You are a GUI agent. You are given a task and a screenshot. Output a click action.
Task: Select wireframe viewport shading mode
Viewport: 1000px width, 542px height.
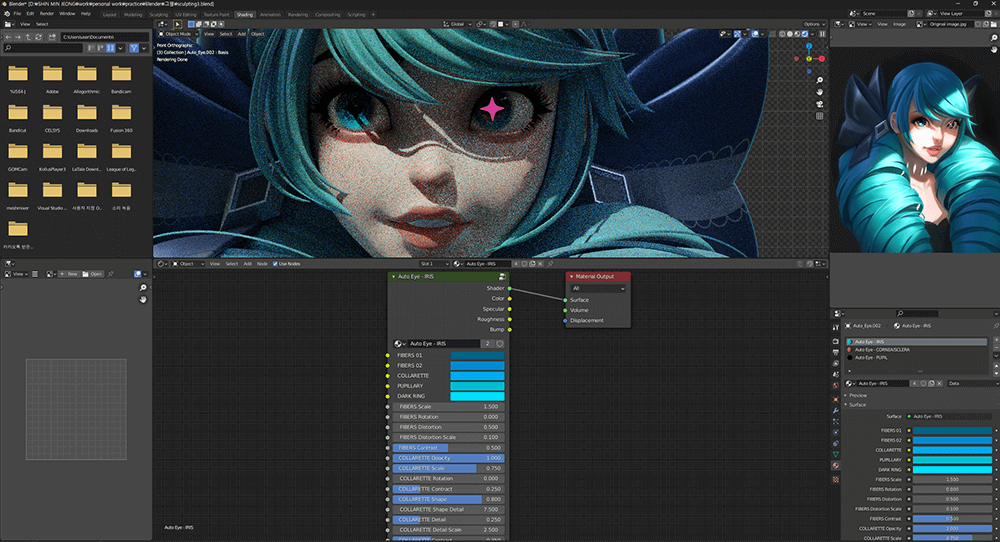point(782,34)
